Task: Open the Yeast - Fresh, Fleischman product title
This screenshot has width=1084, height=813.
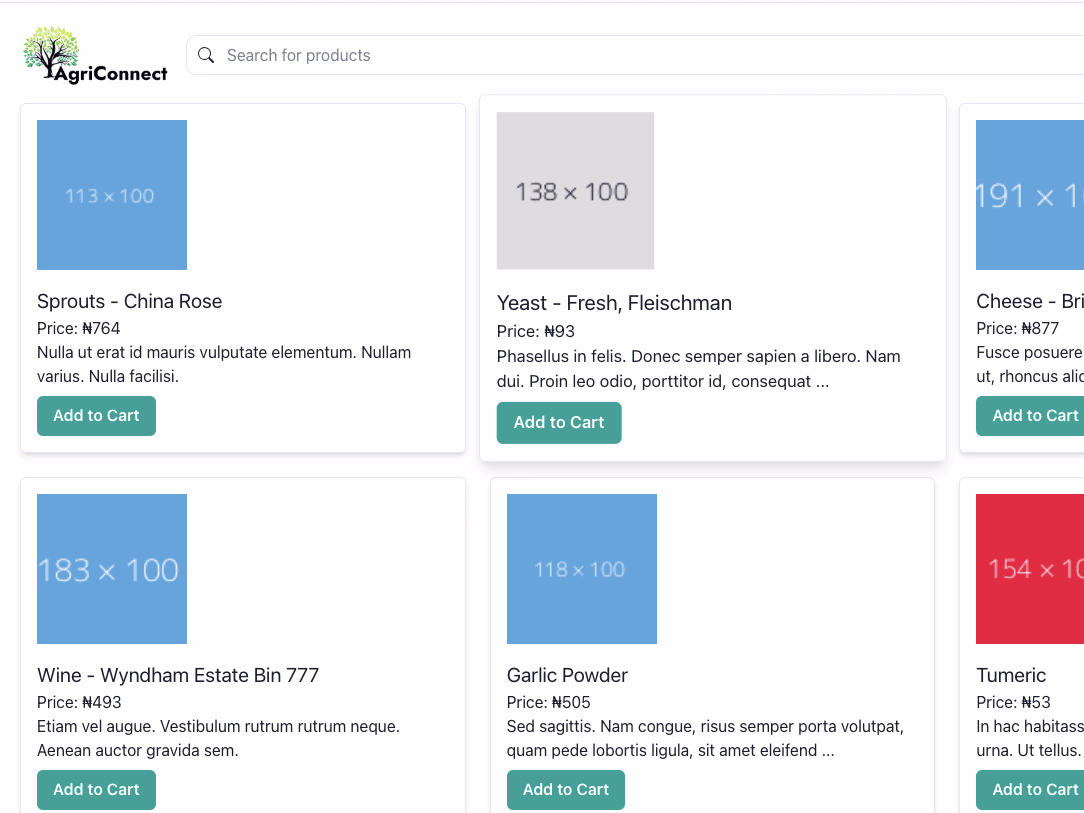Action: coord(614,303)
